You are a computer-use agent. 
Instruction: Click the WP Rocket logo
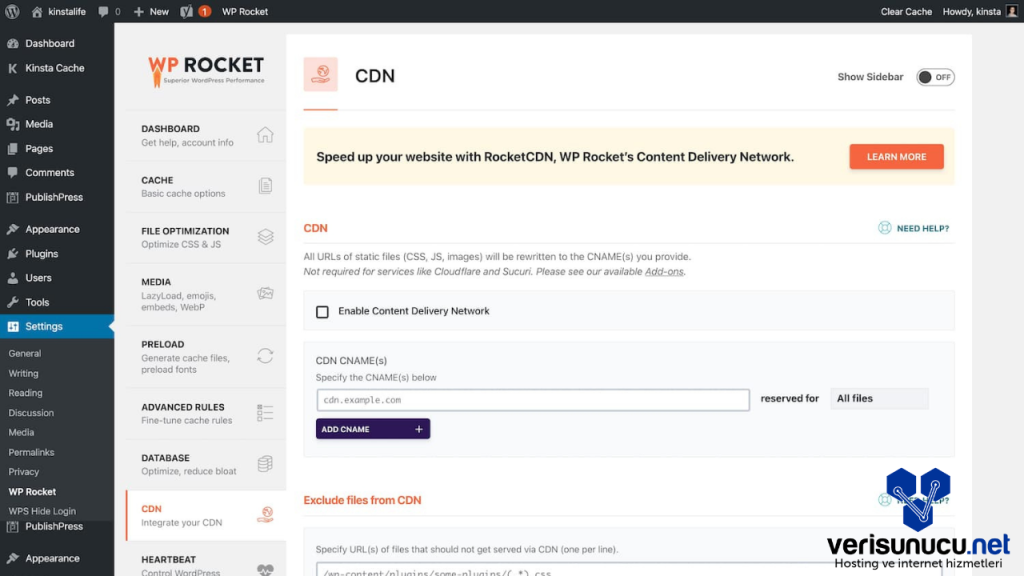[206, 71]
